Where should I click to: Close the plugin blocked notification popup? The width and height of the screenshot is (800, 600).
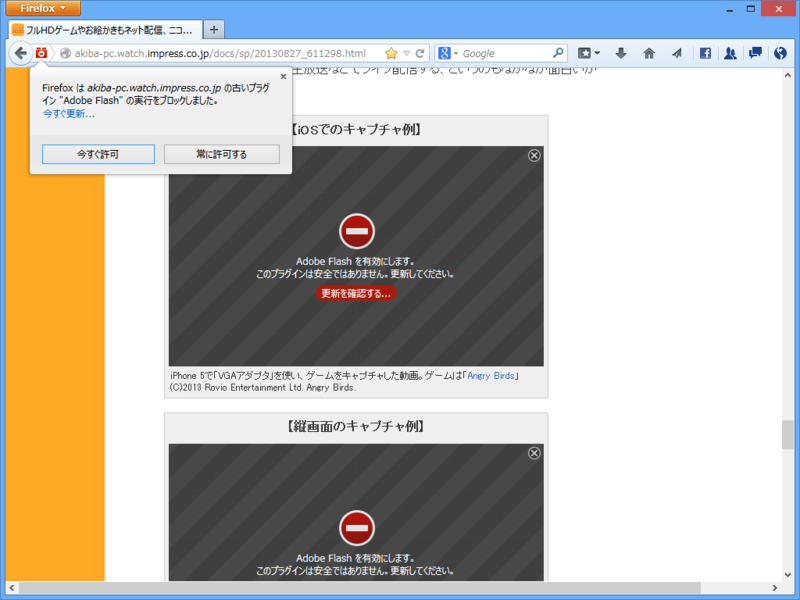click(284, 77)
